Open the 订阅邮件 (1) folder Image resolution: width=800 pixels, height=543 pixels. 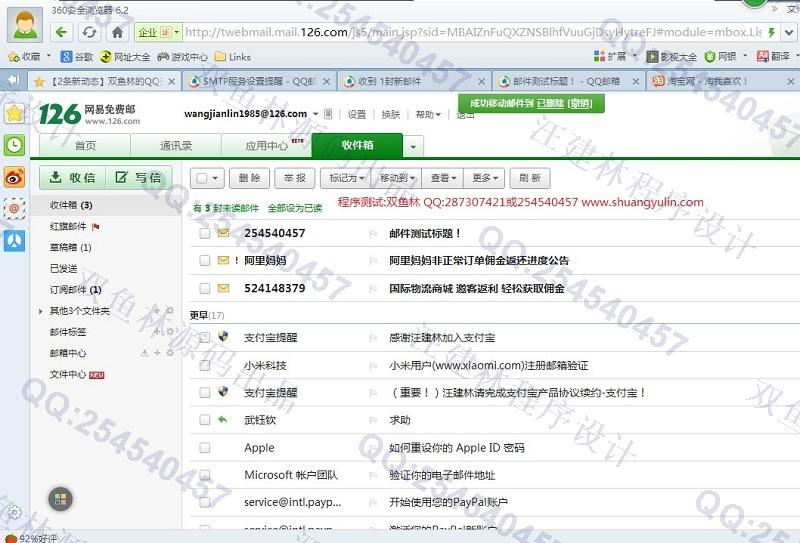coord(76,290)
